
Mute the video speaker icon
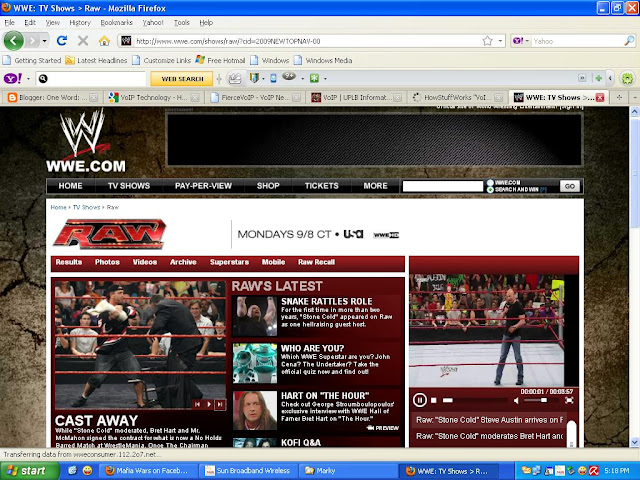[516, 400]
